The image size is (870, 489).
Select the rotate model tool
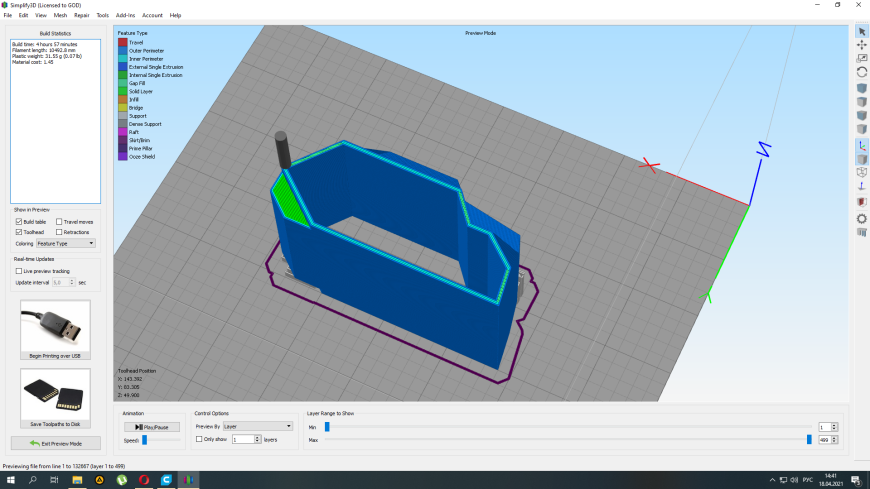(x=862, y=72)
